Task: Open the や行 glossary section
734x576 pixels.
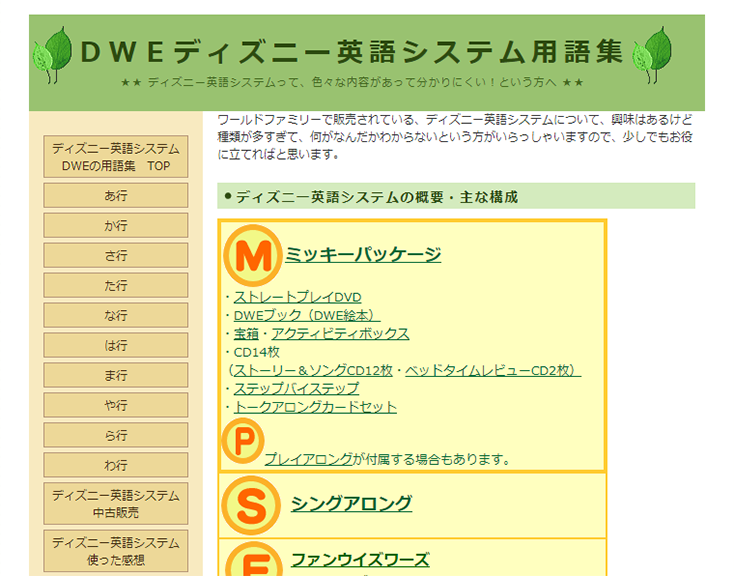Action: coord(116,405)
